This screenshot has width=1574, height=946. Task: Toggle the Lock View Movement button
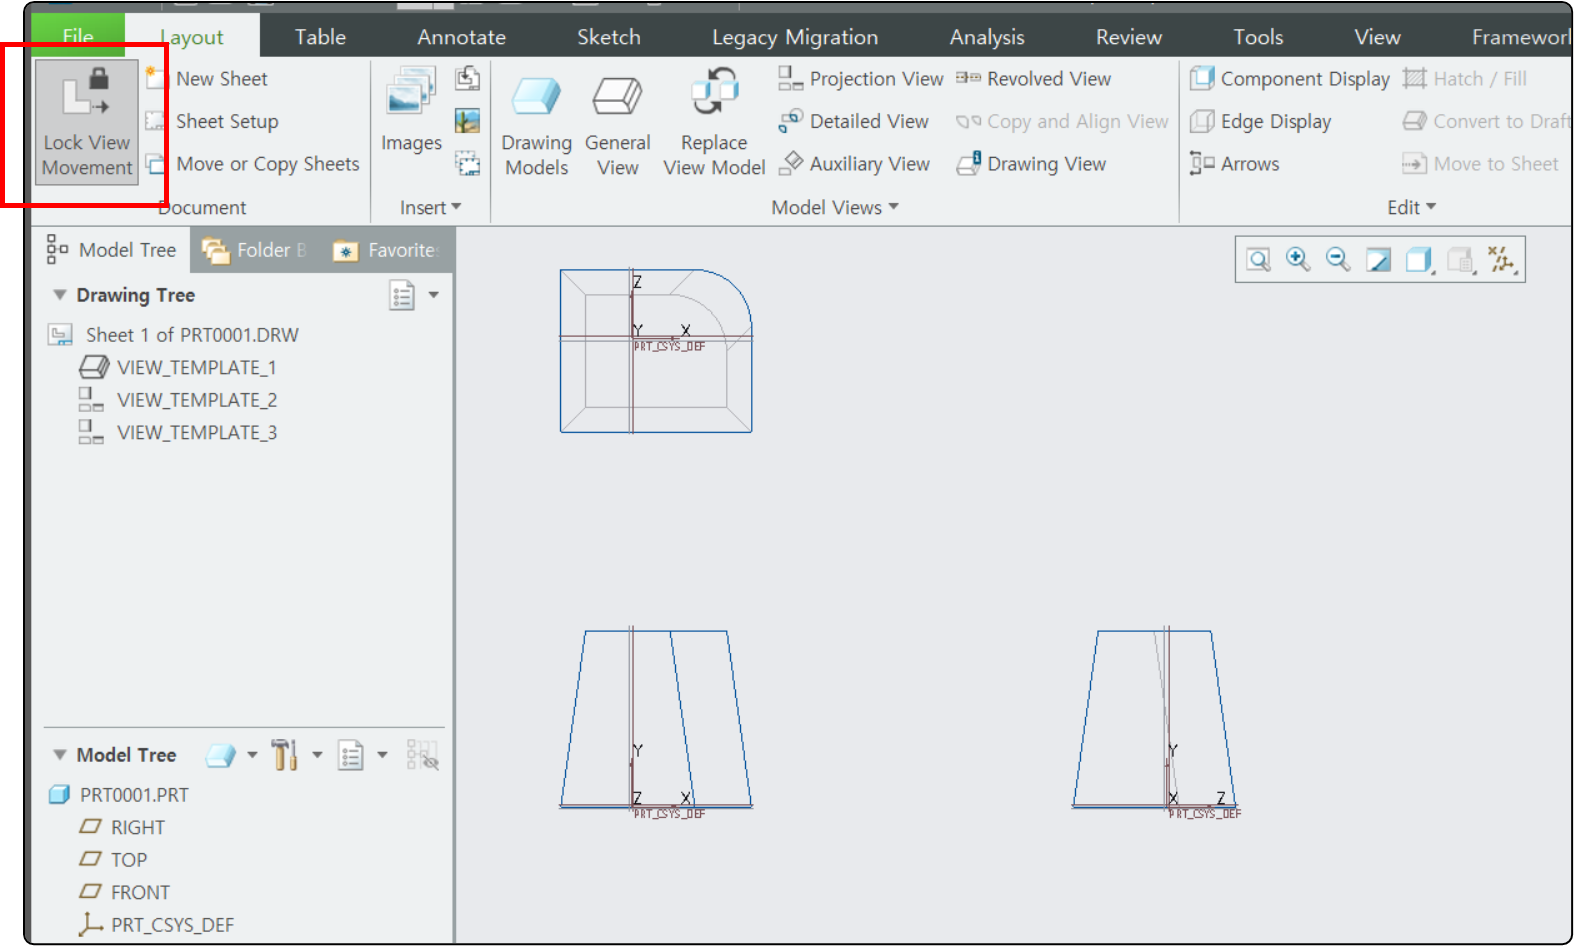click(87, 122)
